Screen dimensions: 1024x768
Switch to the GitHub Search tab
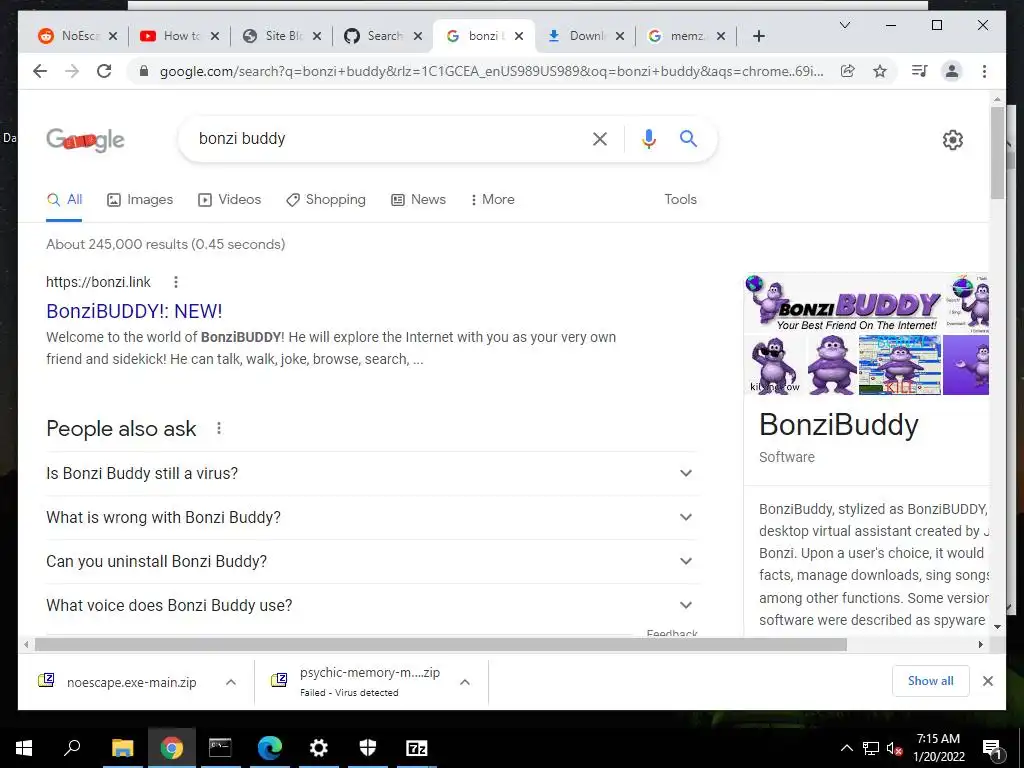coord(383,36)
